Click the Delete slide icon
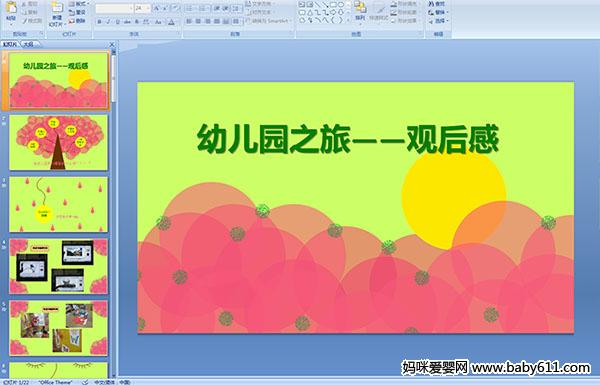The width and height of the screenshot is (600, 385). pos(77,21)
